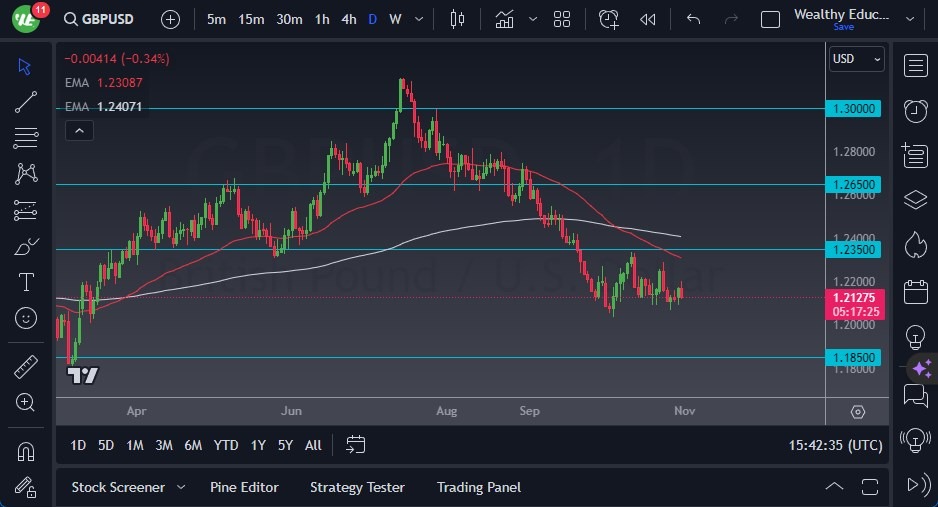Image resolution: width=938 pixels, height=507 pixels.
Task: Click the Save link under layout name
Action: (843, 27)
